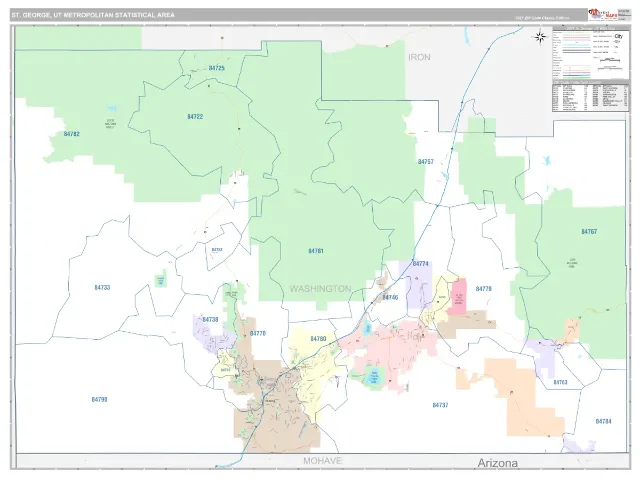Select ZIP code label 84784

(603, 421)
